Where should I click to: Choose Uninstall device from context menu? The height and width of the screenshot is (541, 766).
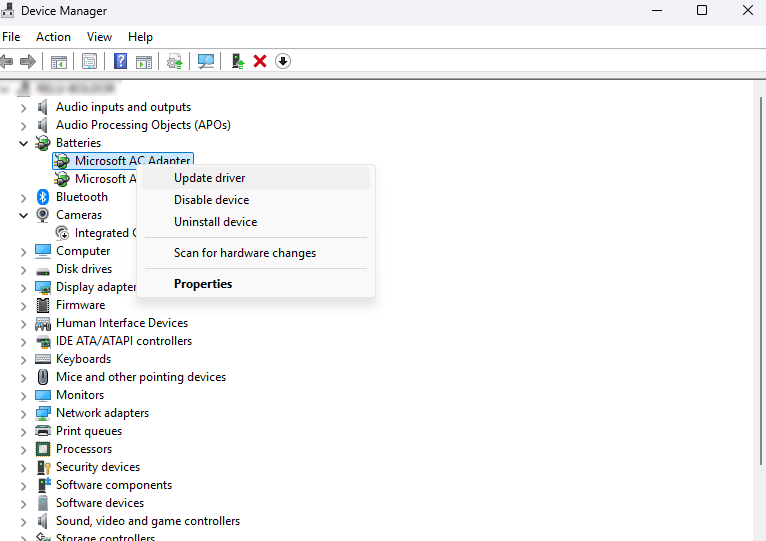coord(215,222)
